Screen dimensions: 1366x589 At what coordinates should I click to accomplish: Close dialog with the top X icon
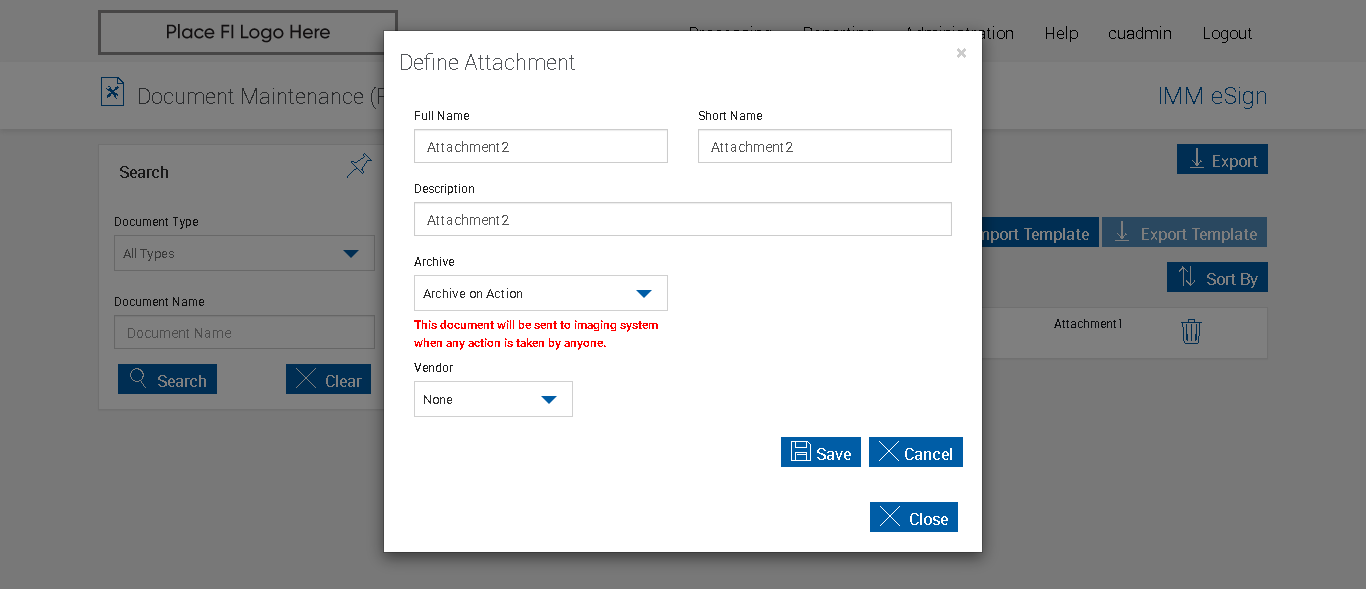[x=961, y=53]
